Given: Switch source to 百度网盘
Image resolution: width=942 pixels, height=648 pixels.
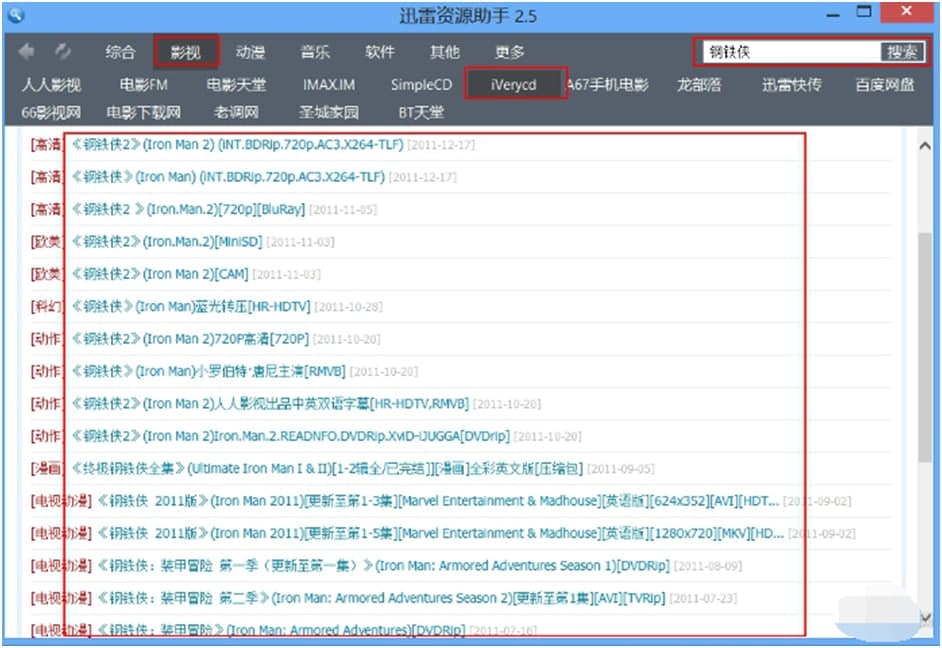Looking at the screenshot, I should coord(884,85).
